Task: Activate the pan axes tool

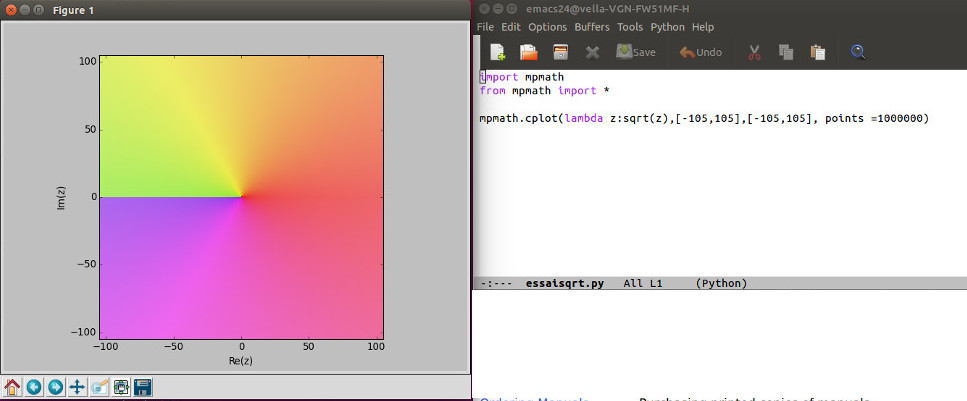Action: click(x=77, y=387)
